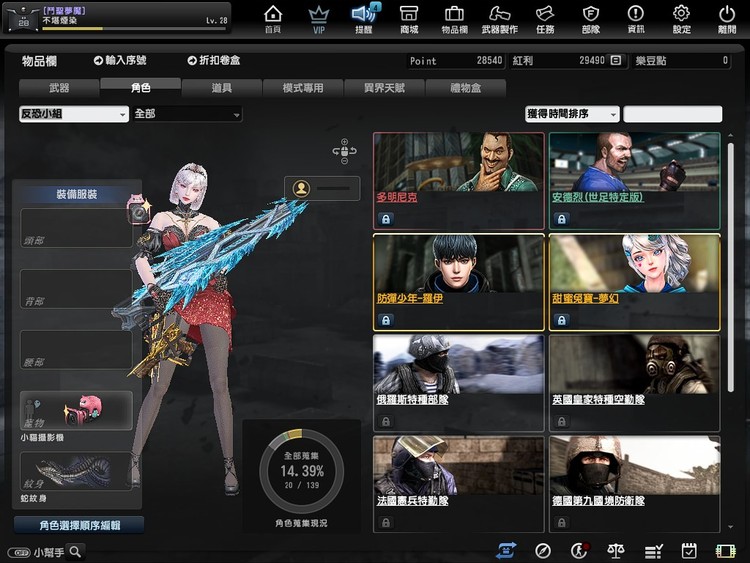Click the lock icon on the 多明尼克 card
The width and height of the screenshot is (750, 563).
[386, 219]
